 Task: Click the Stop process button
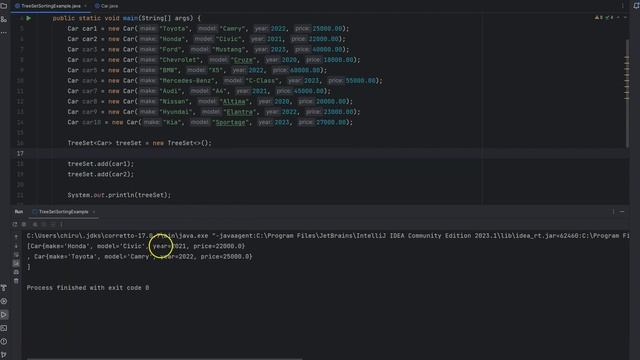click(24, 224)
